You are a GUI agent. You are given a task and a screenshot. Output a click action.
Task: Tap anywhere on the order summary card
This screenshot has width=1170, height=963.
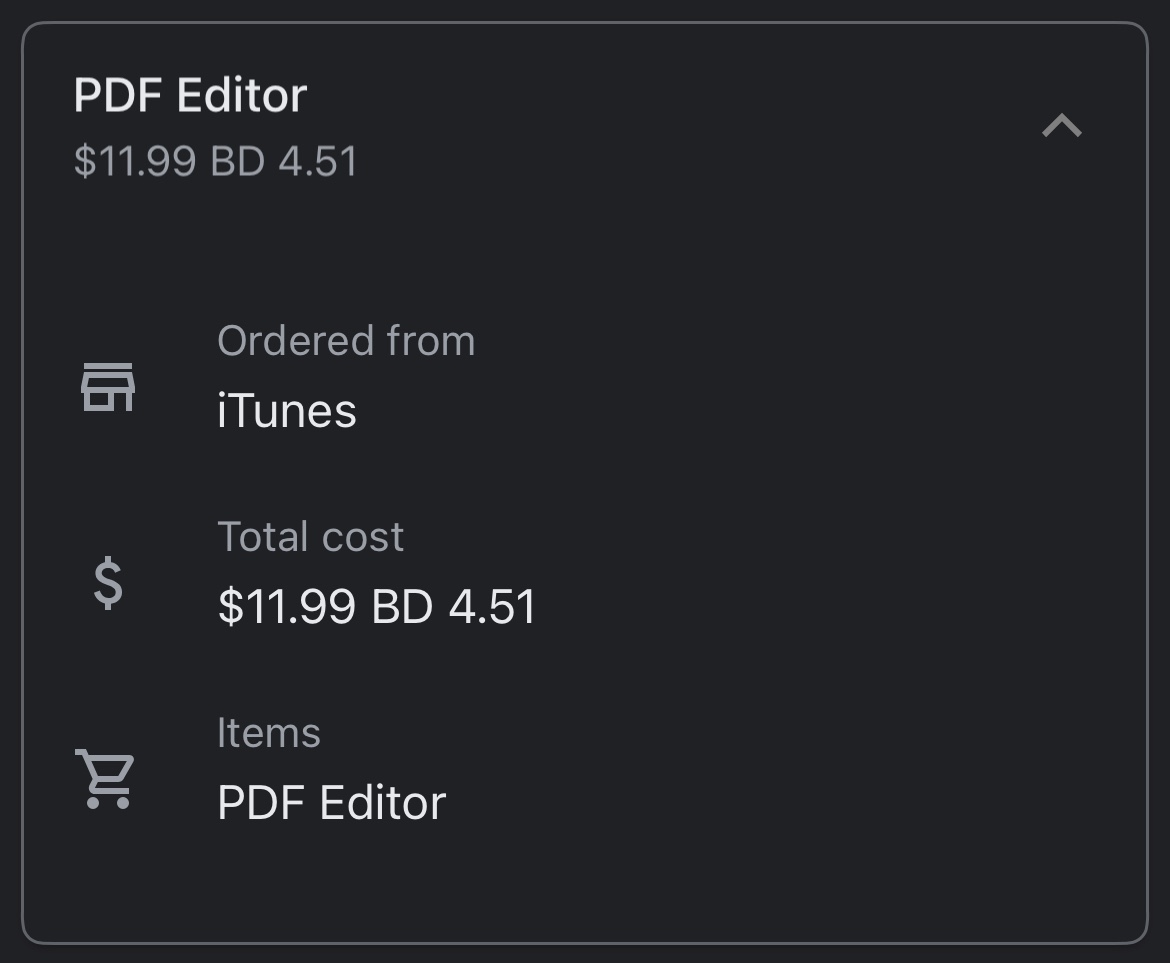(585, 480)
